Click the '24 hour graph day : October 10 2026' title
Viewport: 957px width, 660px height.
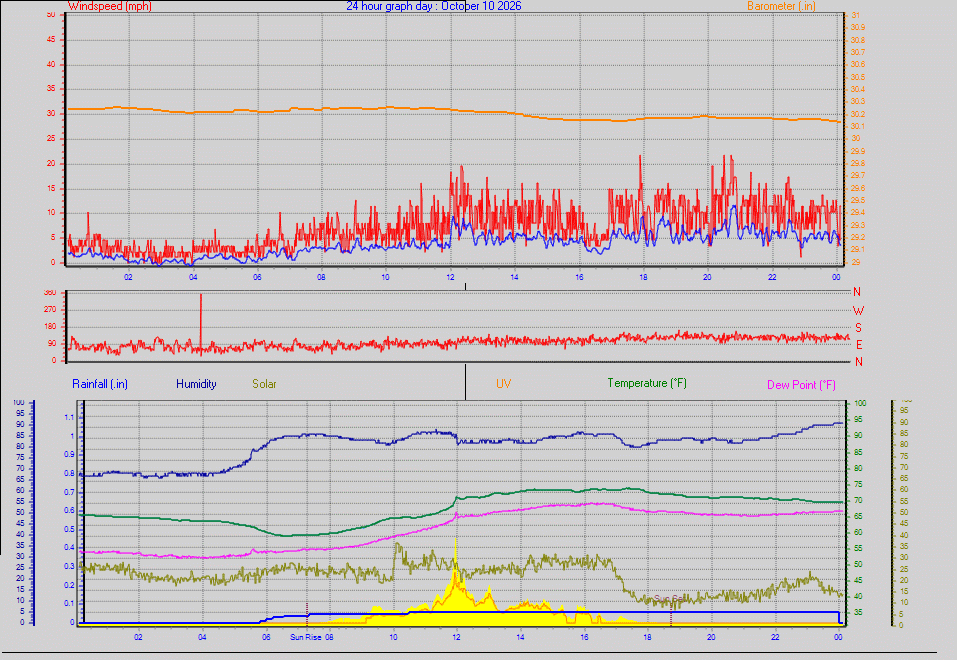click(434, 6)
